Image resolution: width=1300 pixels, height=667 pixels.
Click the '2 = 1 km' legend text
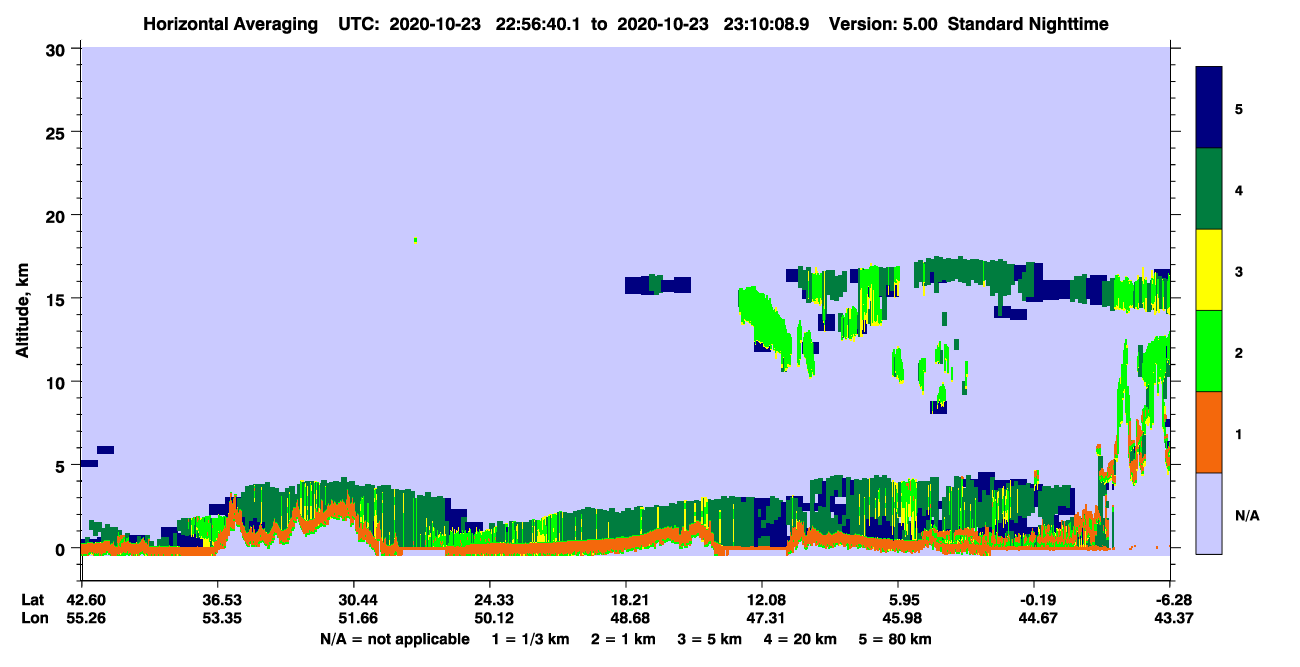(x=623, y=639)
